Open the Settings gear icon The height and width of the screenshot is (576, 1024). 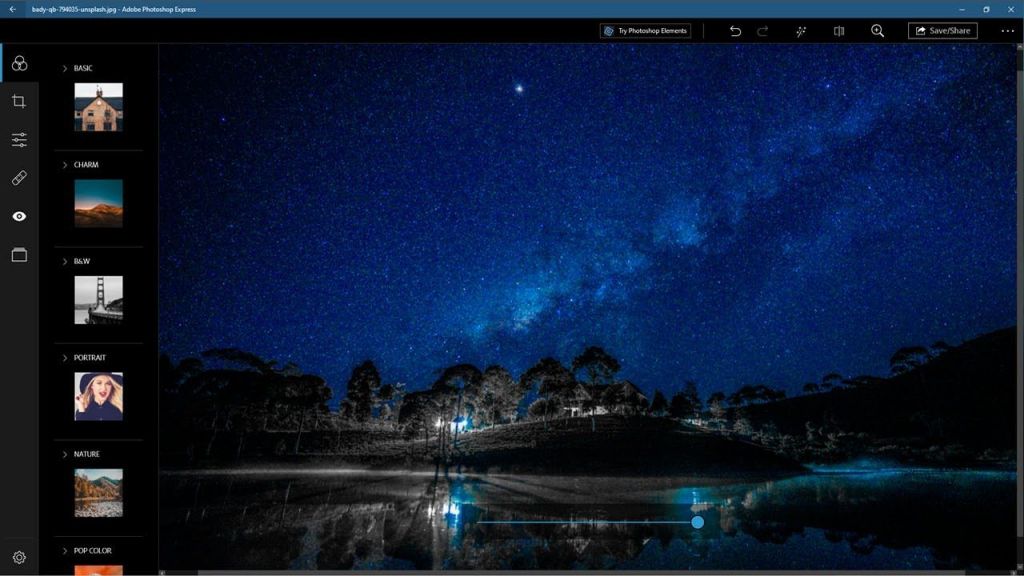[19, 557]
